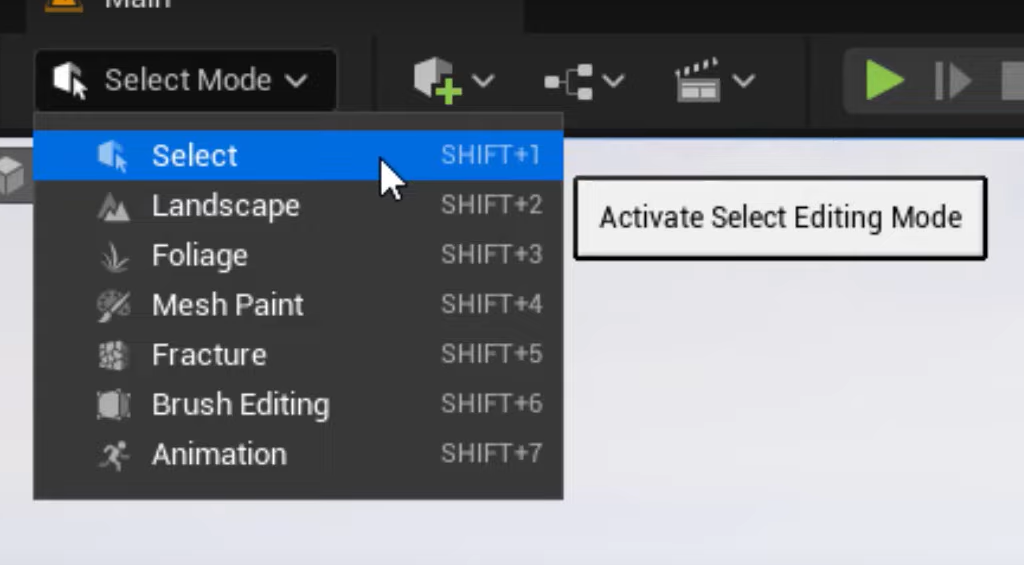Switch to Fracture editing mode
Screen dimensions: 1024x565
tap(298, 355)
